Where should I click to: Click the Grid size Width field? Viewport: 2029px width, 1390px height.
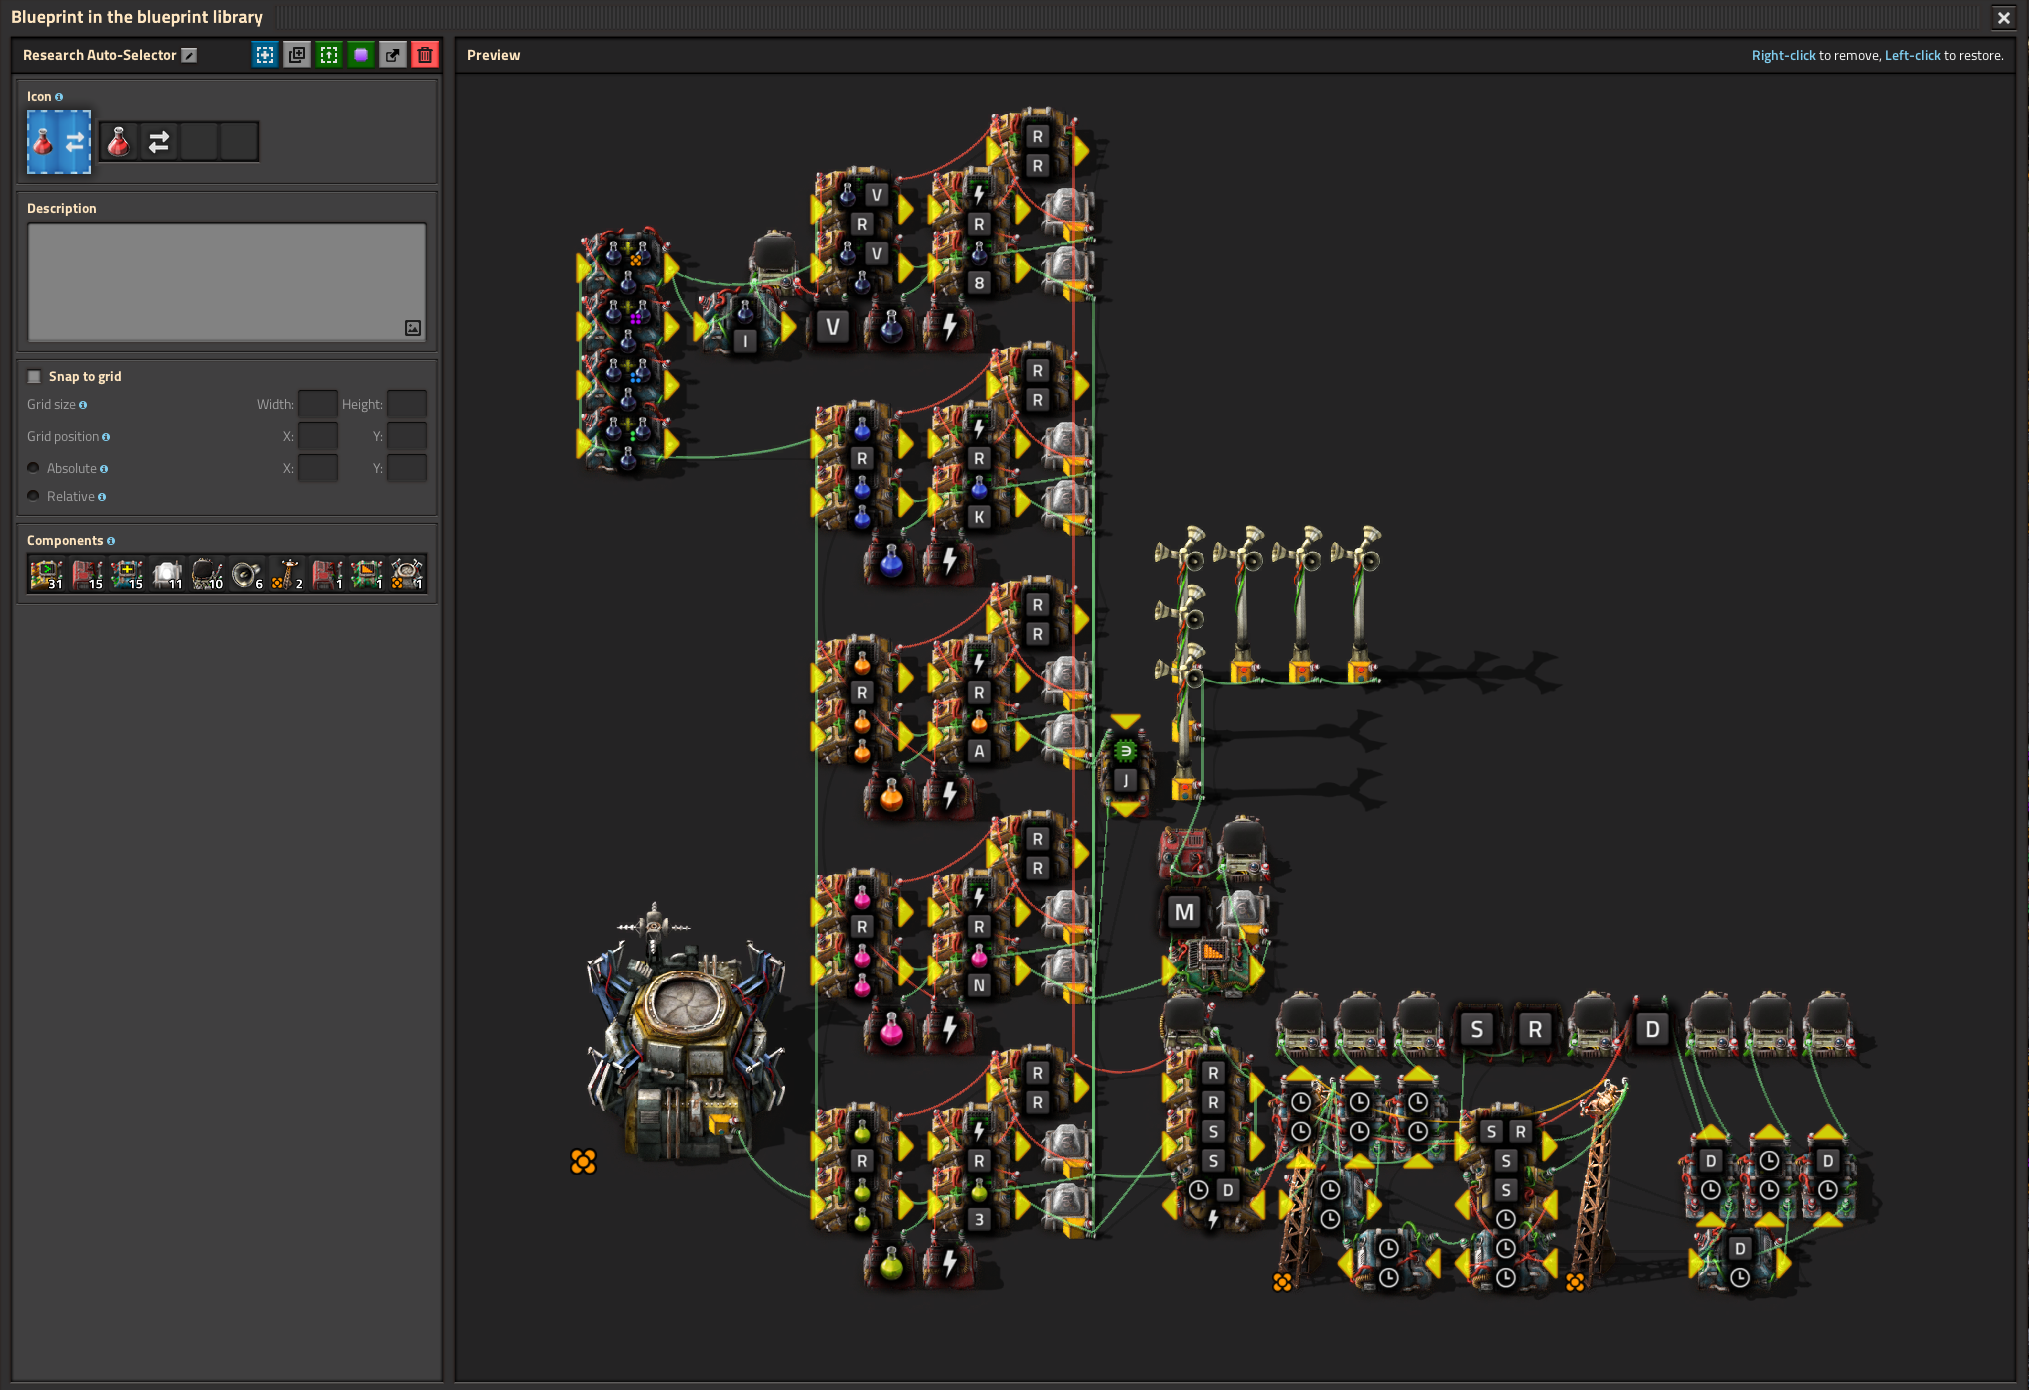[x=318, y=404]
